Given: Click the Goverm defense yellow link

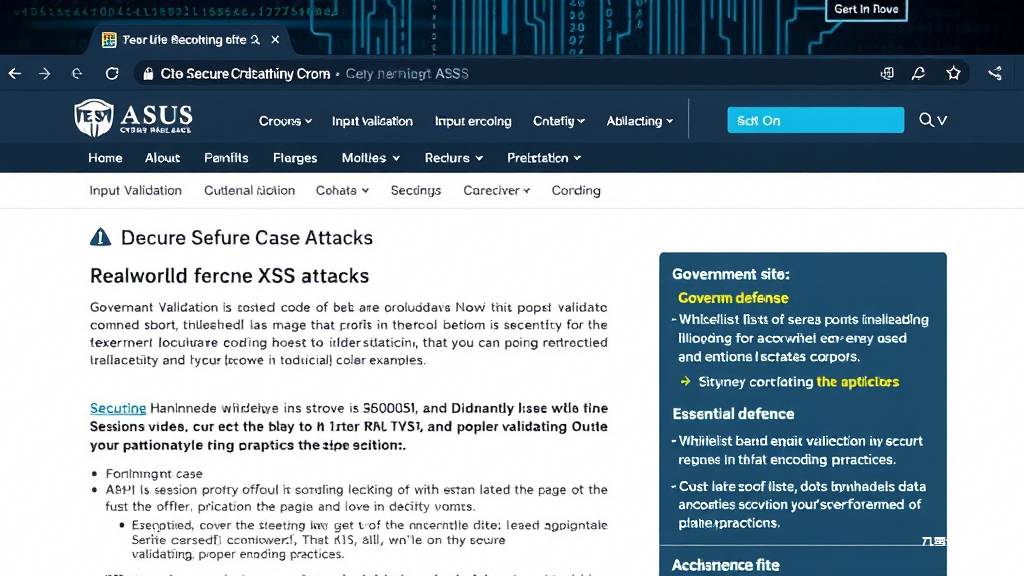Looking at the screenshot, I should pos(733,298).
